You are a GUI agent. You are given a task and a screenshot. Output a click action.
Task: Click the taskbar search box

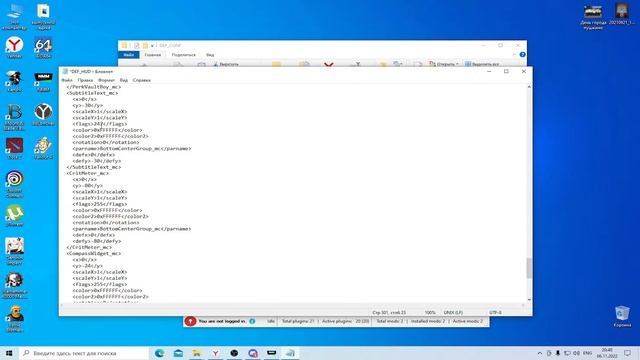pyautogui.click(x=84, y=353)
